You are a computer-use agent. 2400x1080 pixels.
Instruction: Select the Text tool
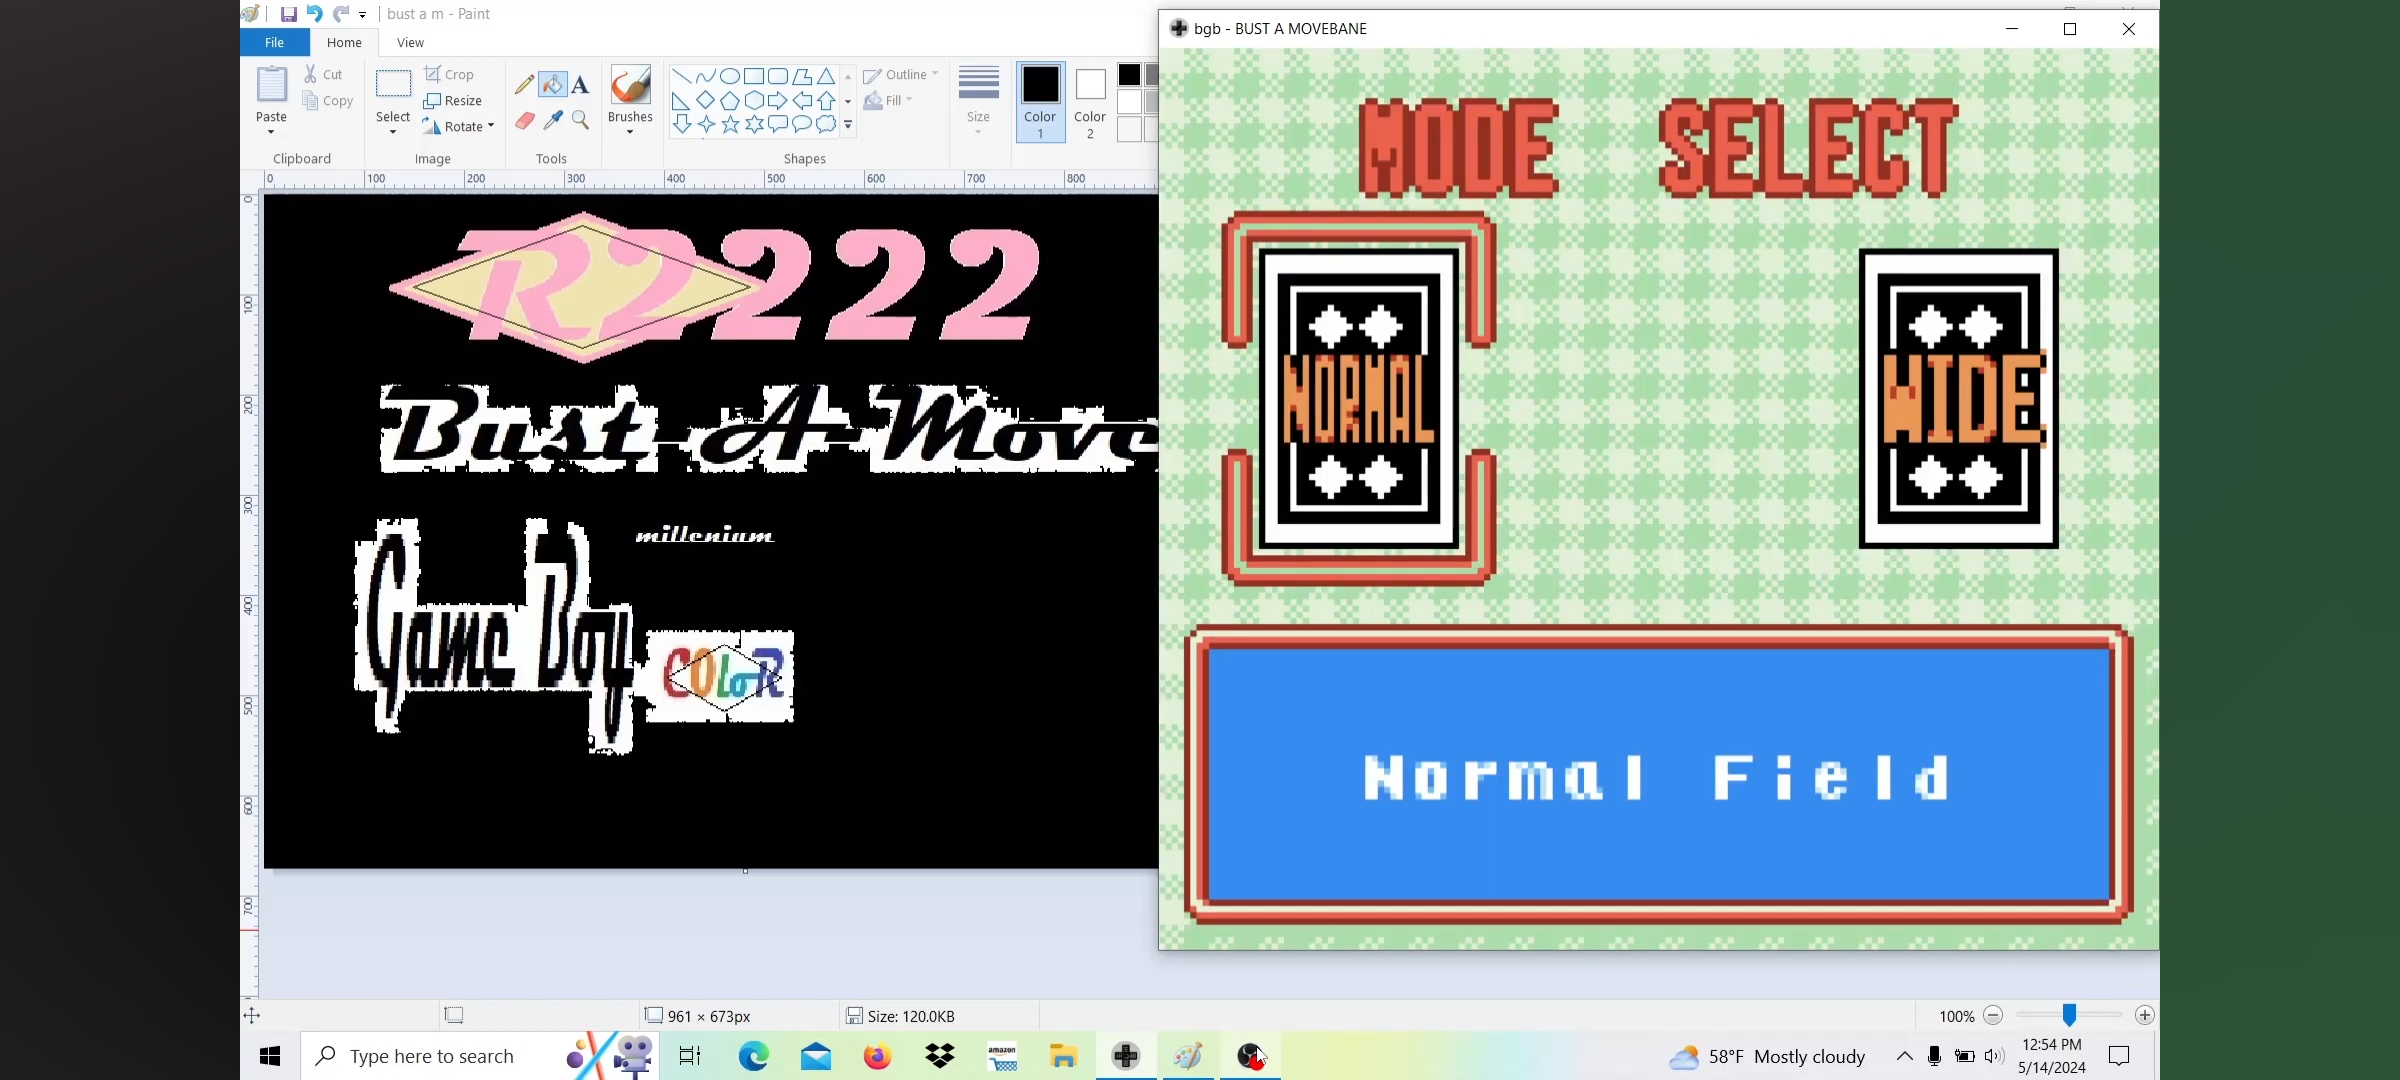point(580,85)
